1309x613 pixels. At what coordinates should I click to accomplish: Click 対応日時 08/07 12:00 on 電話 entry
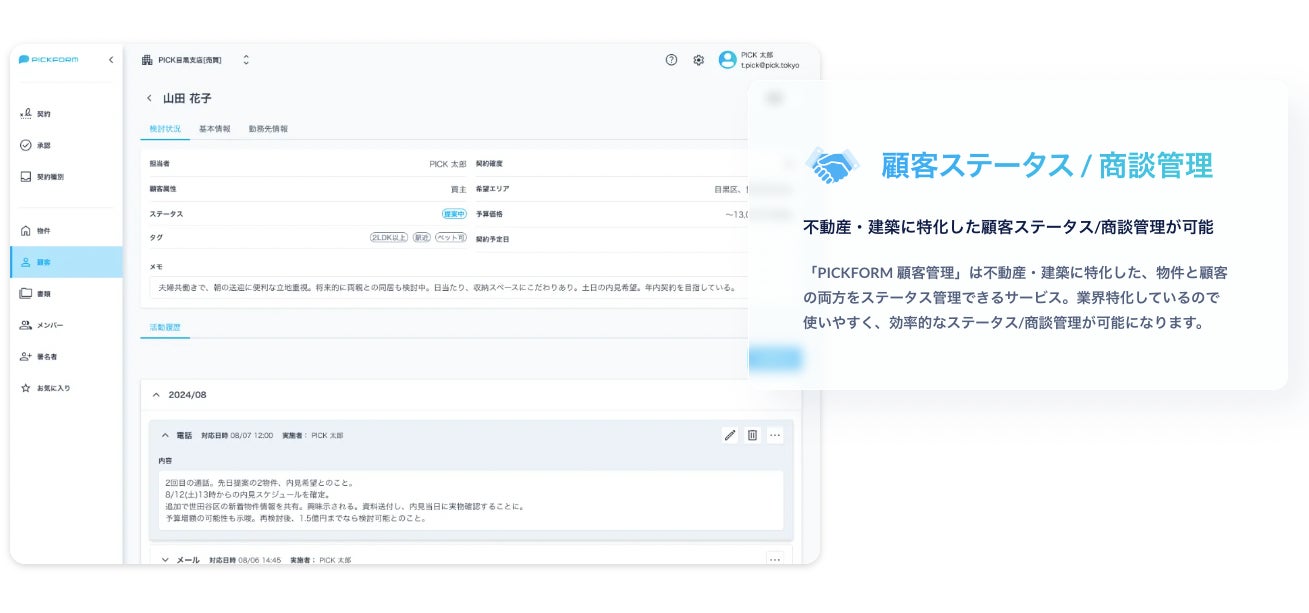click(x=237, y=436)
